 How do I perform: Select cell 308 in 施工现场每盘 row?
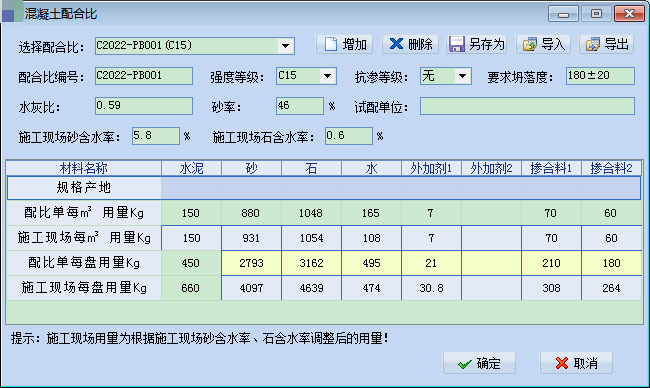pos(551,288)
